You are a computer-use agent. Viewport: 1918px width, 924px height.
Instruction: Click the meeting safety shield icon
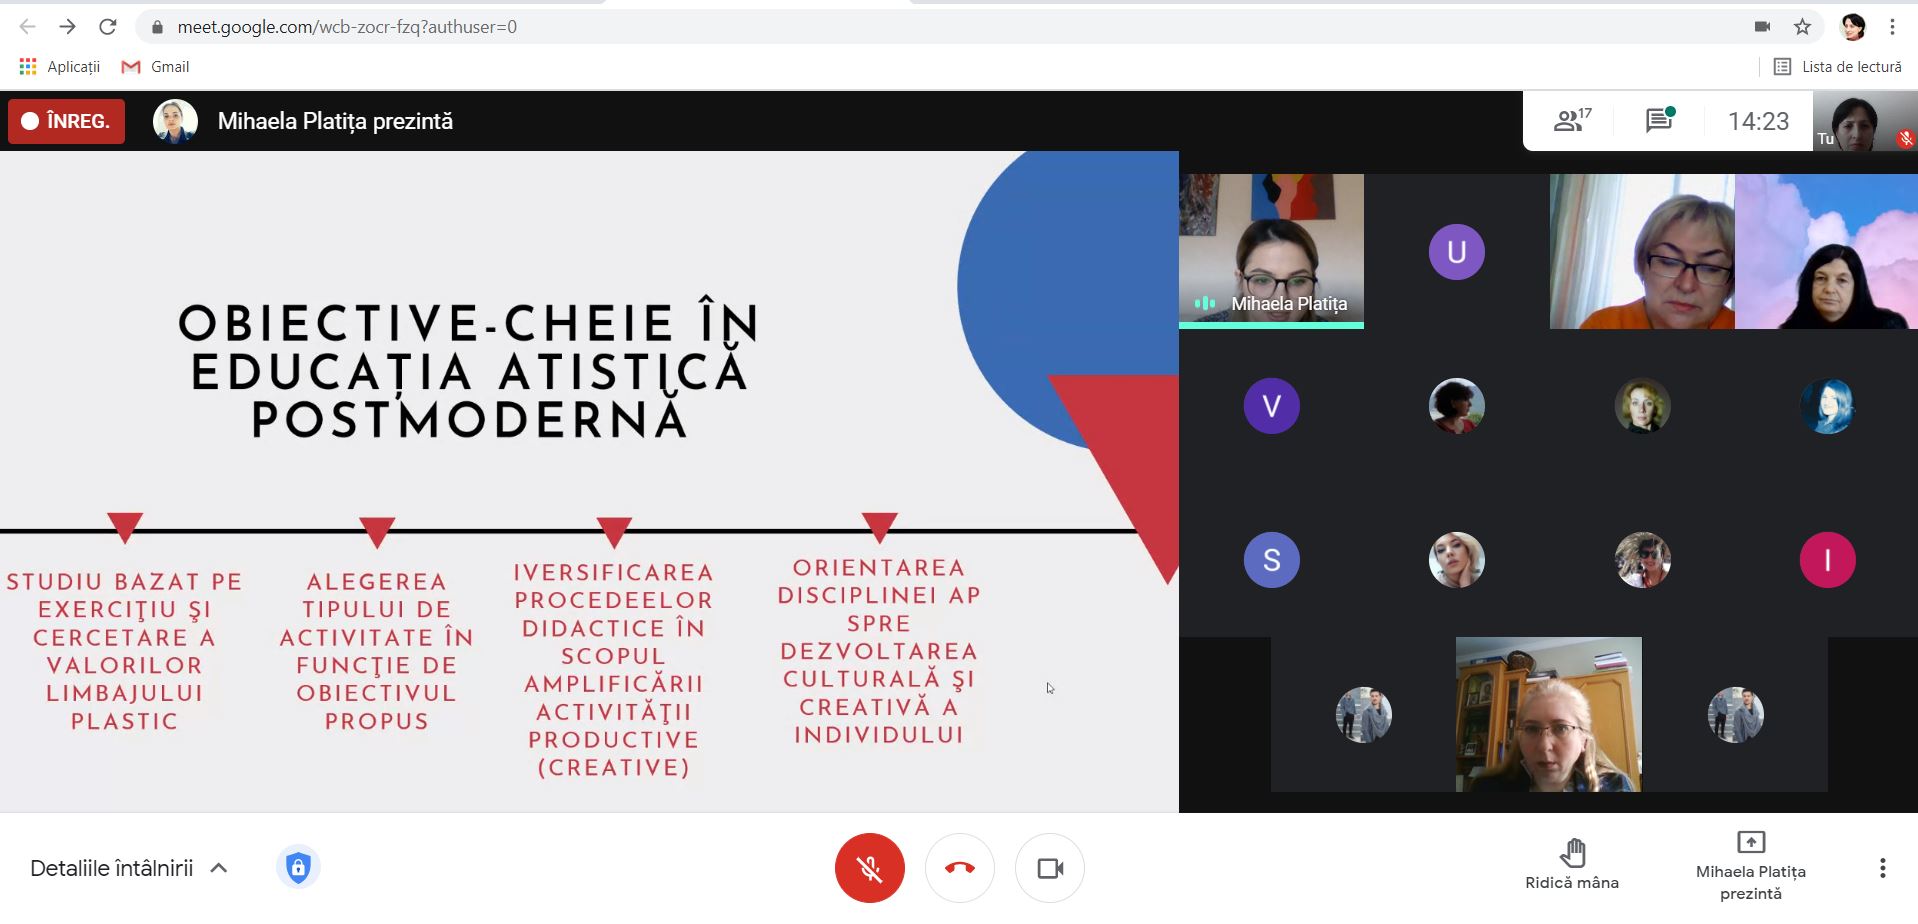298,867
